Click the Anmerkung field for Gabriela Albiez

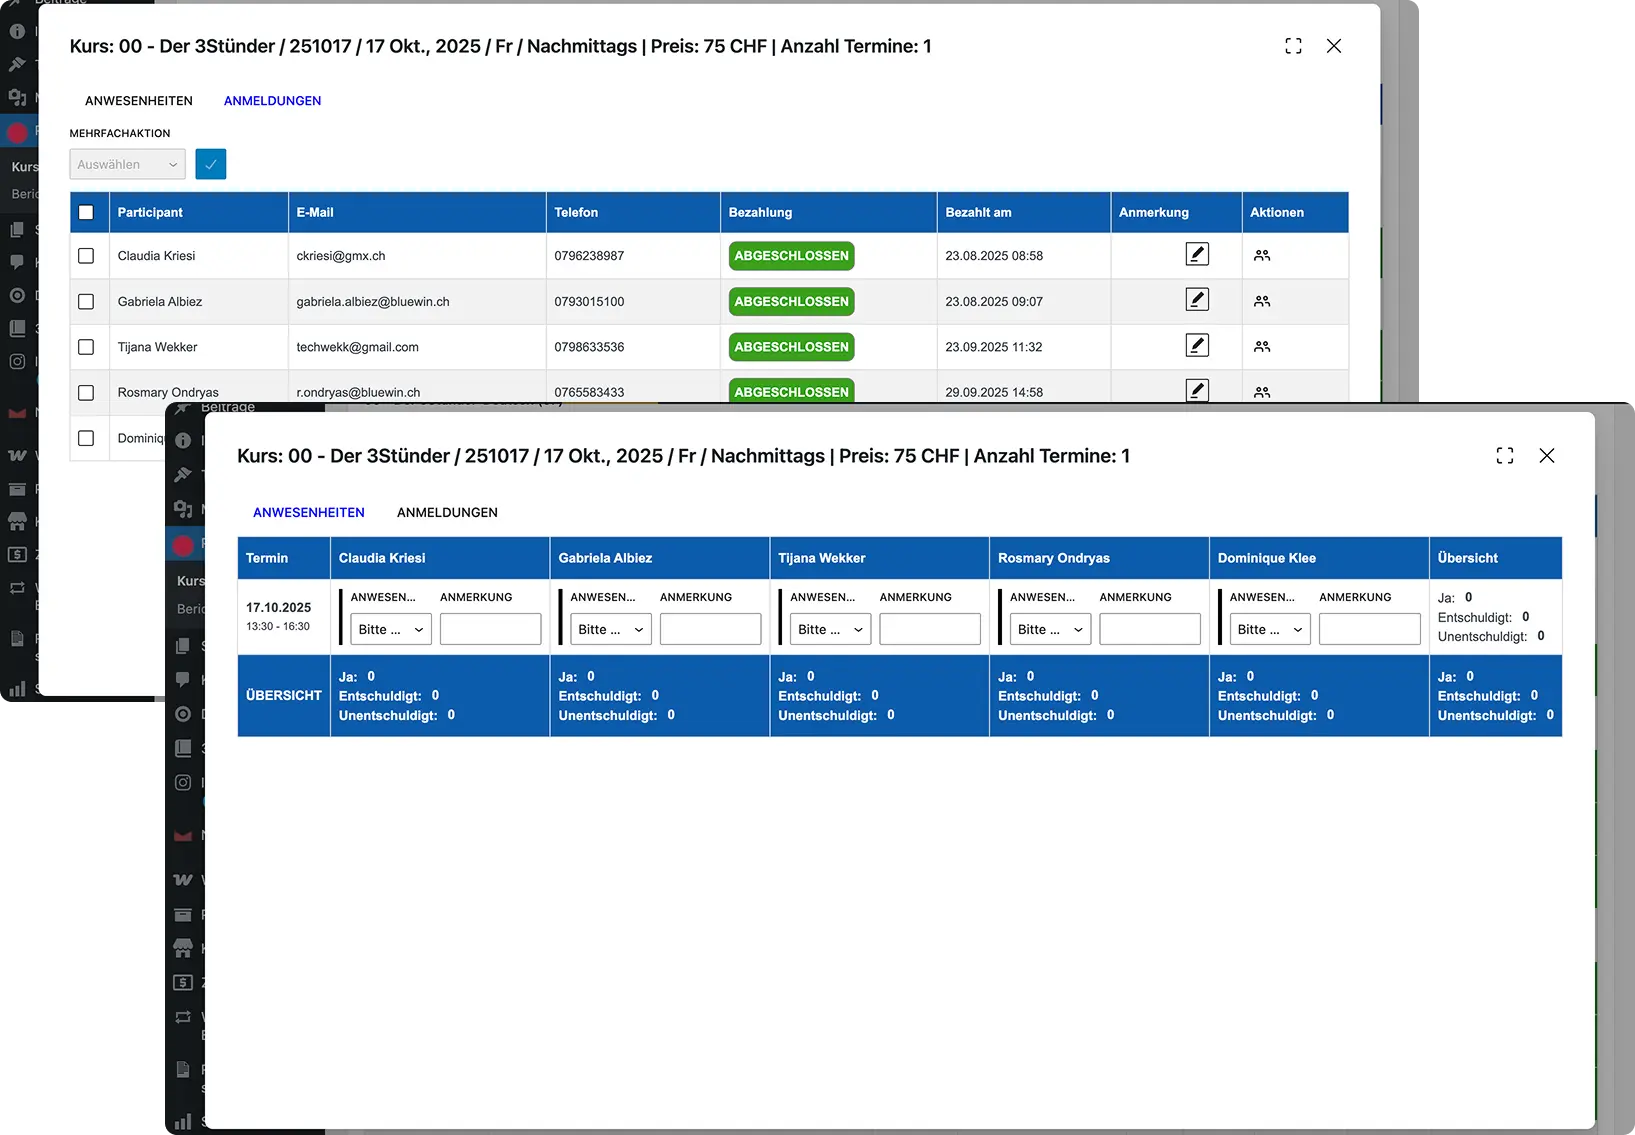click(710, 629)
